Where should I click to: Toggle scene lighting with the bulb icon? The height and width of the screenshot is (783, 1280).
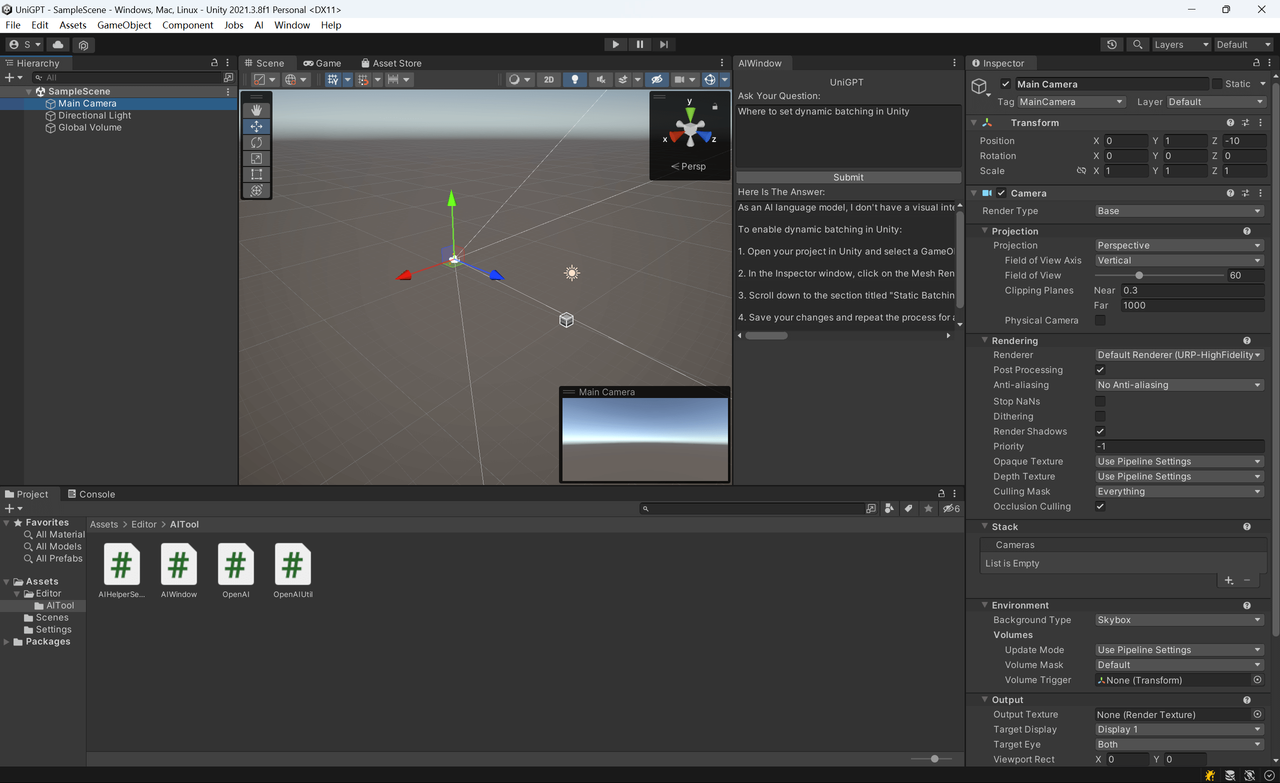point(575,79)
